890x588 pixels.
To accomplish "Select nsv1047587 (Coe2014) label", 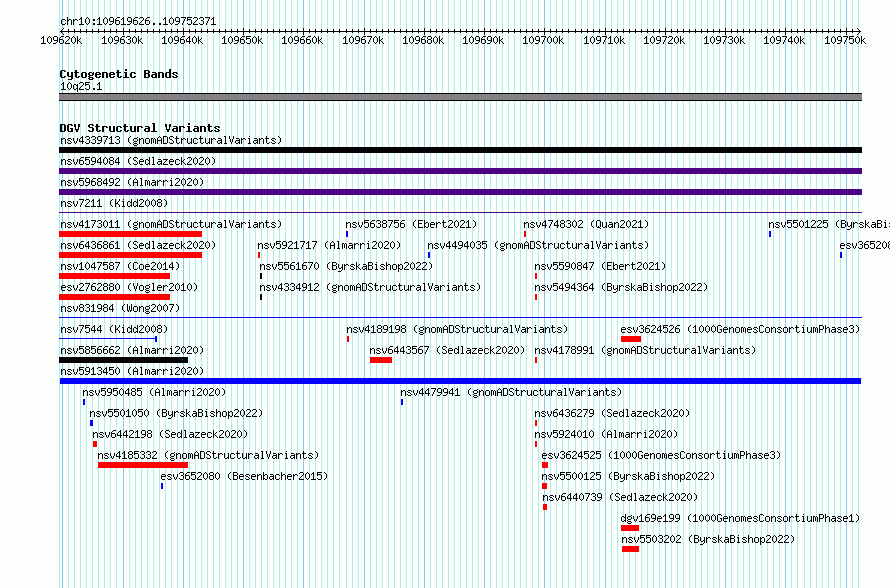I will 120,266.
